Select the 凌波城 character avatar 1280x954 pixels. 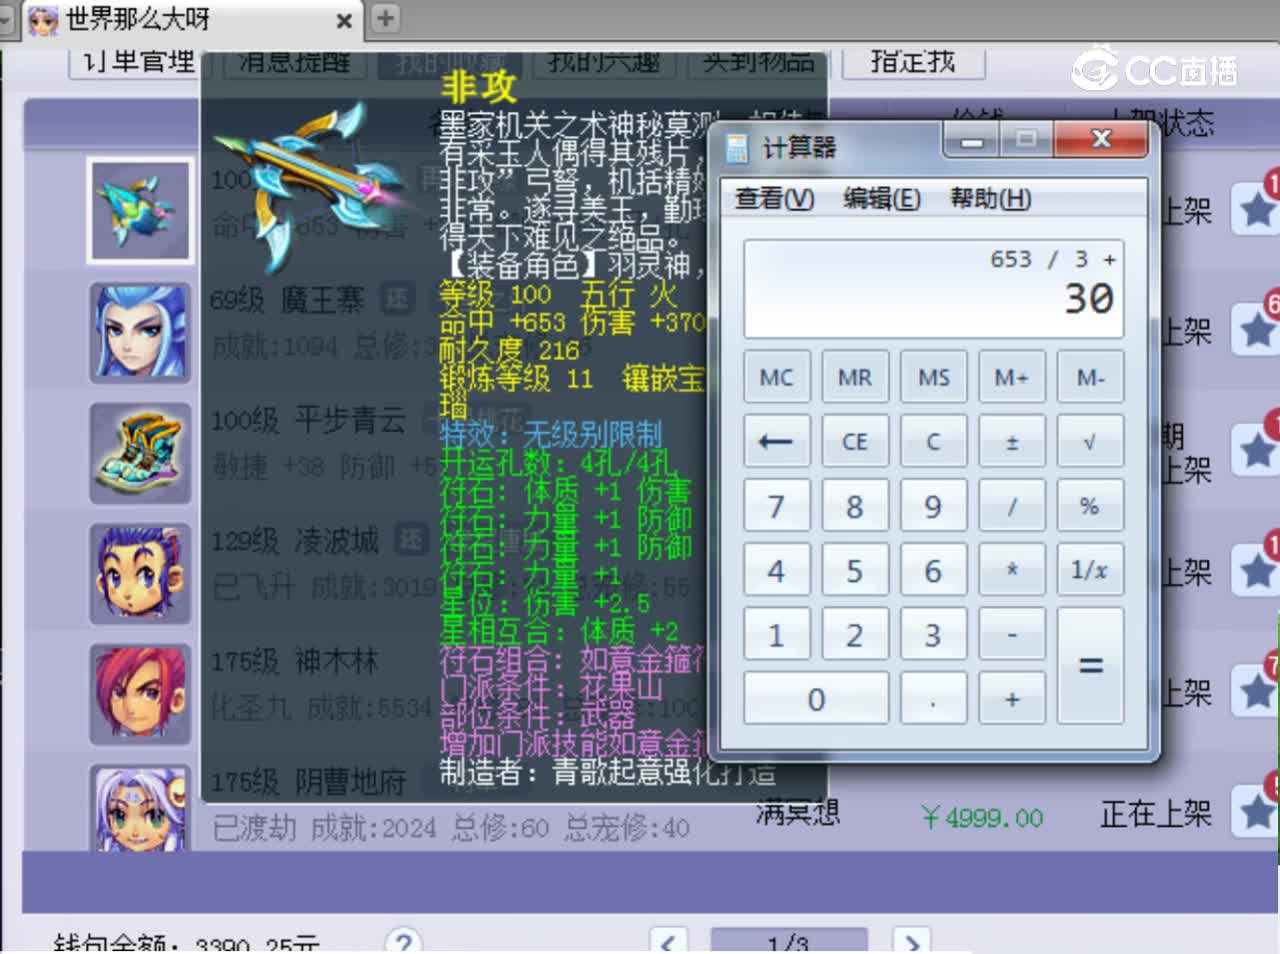tap(140, 573)
